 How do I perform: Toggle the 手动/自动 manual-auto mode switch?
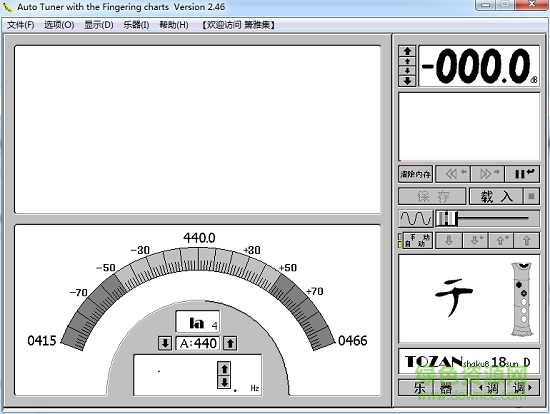[416, 241]
